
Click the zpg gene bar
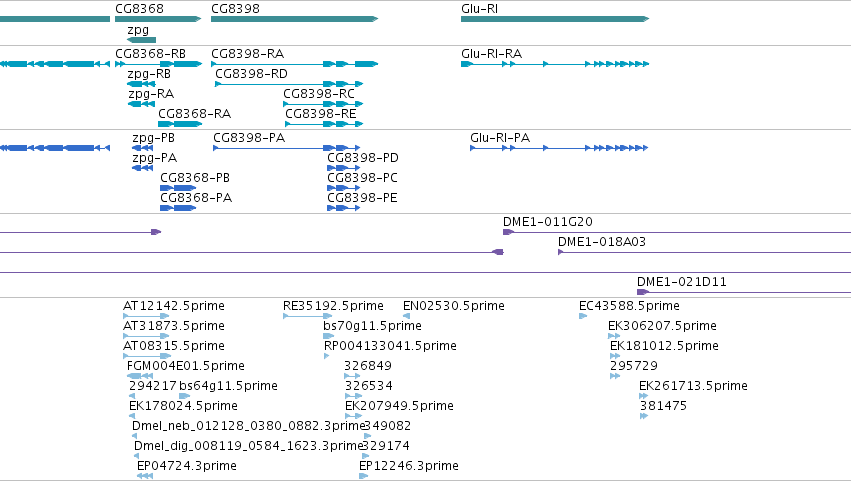[141, 40]
